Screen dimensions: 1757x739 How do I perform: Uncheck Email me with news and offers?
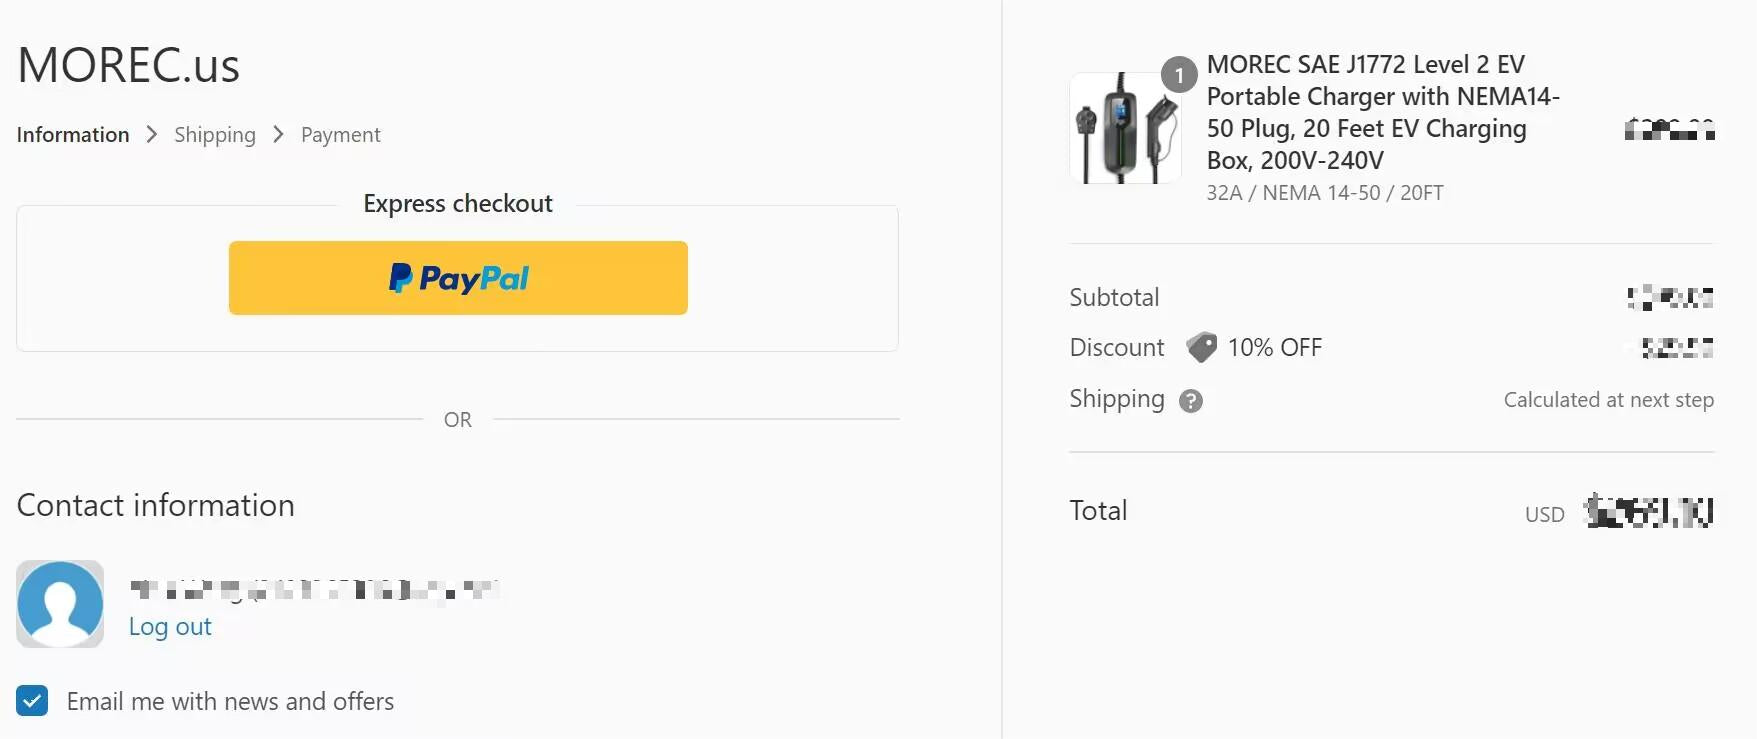click(32, 701)
